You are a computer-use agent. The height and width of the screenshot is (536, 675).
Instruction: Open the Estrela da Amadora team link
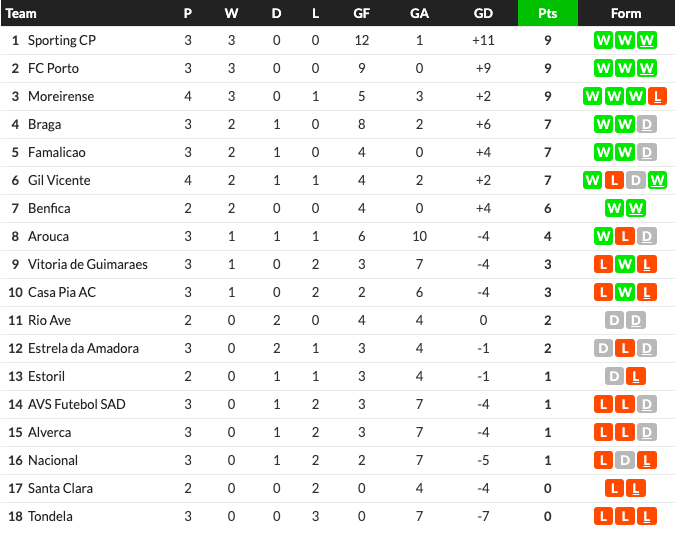pos(84,348)
